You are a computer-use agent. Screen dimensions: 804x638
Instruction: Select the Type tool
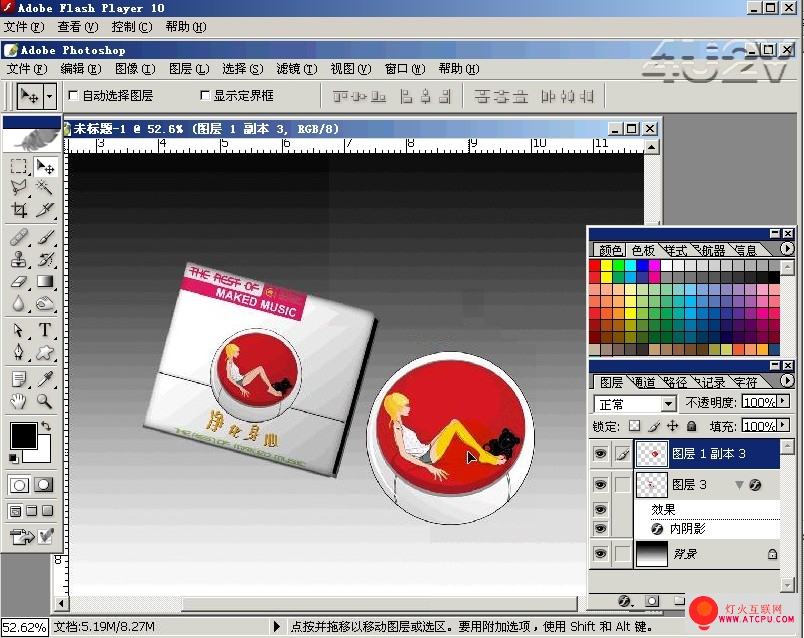click(x=45, y=330)
